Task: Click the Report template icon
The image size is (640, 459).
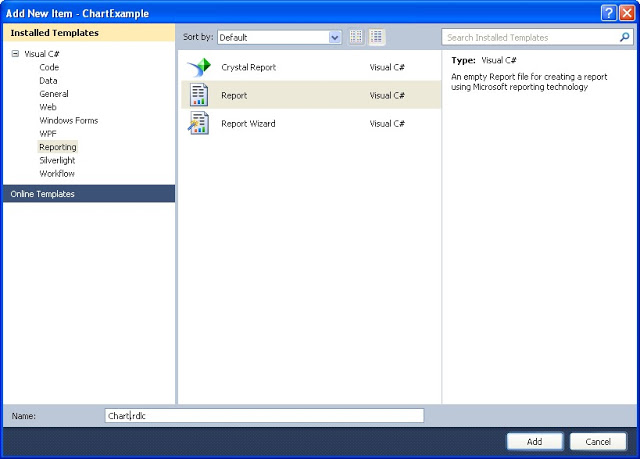Action: [x=199, y=95]
